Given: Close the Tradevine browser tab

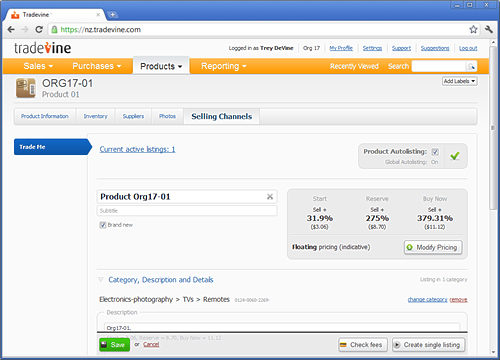Looking at the screenshot, I should 98,15.
